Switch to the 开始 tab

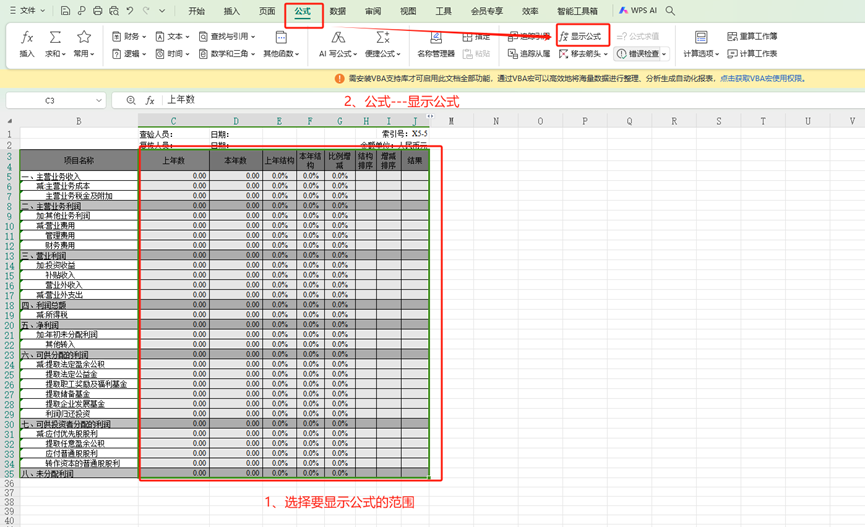(196, 11)
